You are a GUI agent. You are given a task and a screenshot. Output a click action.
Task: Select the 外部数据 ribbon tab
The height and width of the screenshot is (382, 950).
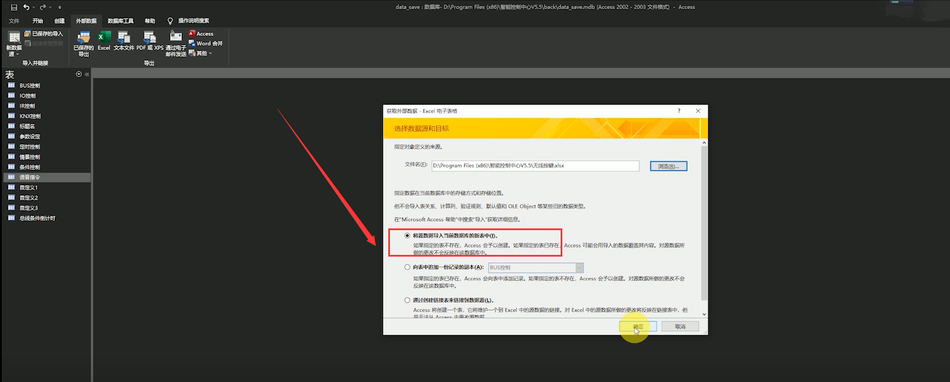pos(85,21)
